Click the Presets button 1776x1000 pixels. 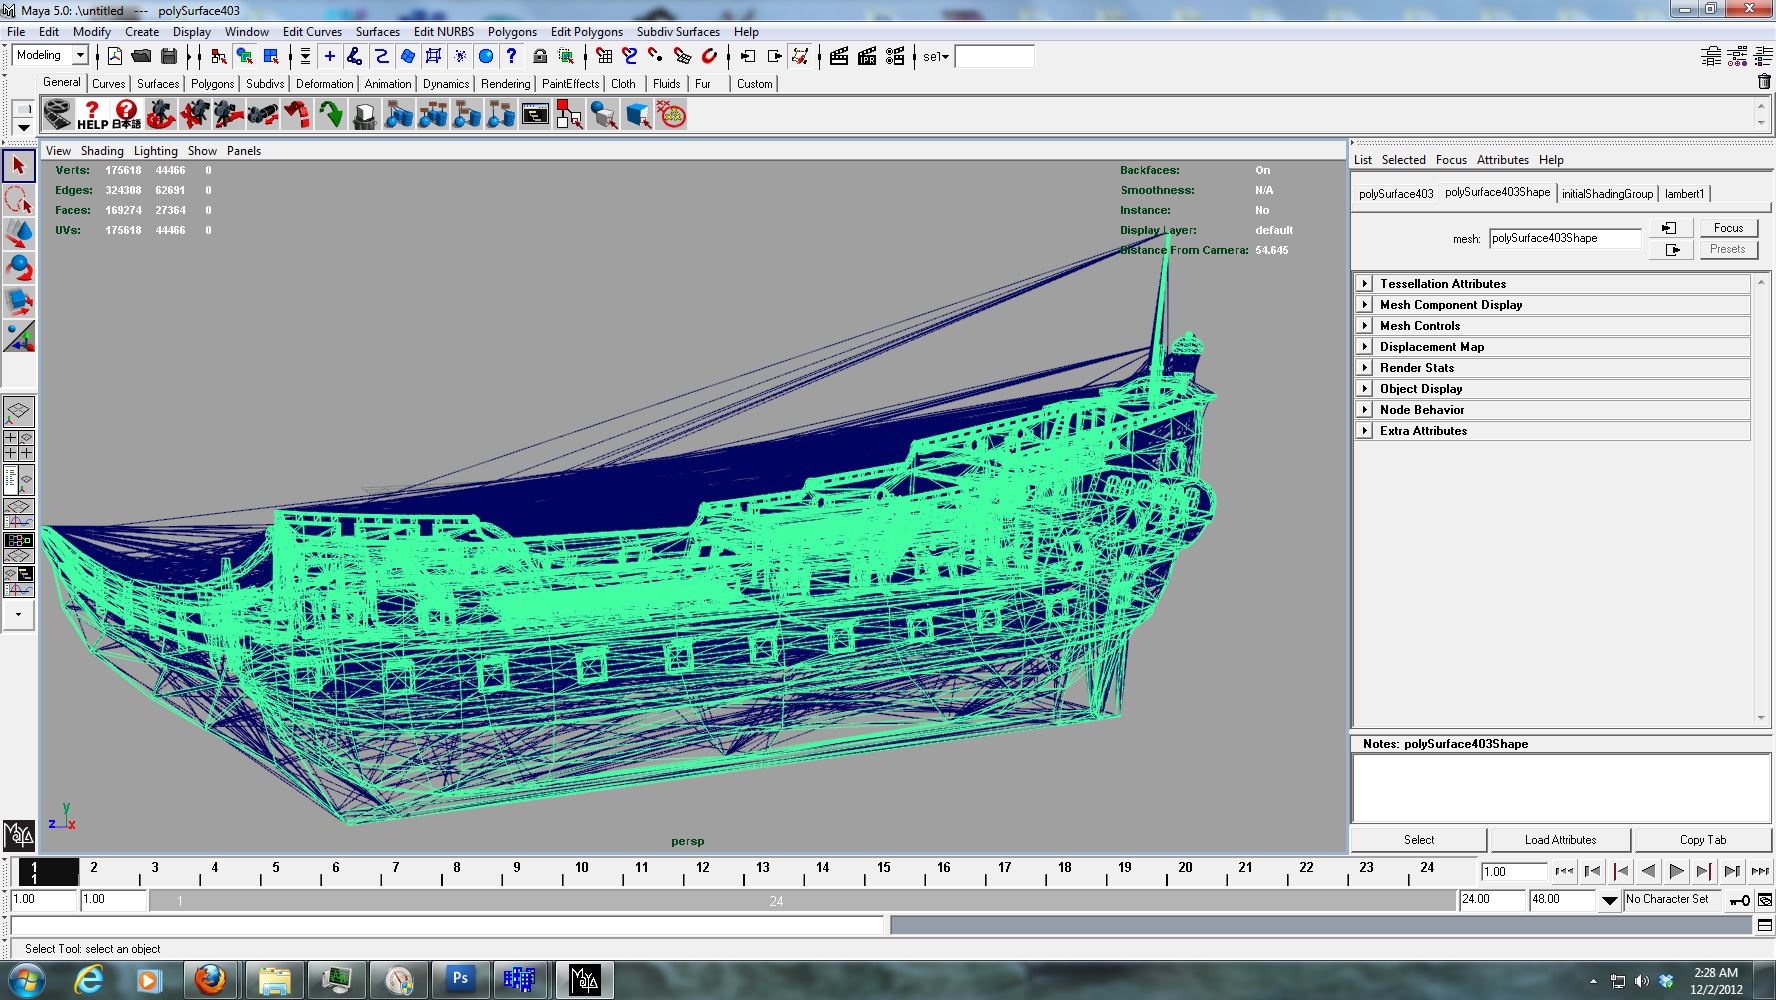(1728, 249)
